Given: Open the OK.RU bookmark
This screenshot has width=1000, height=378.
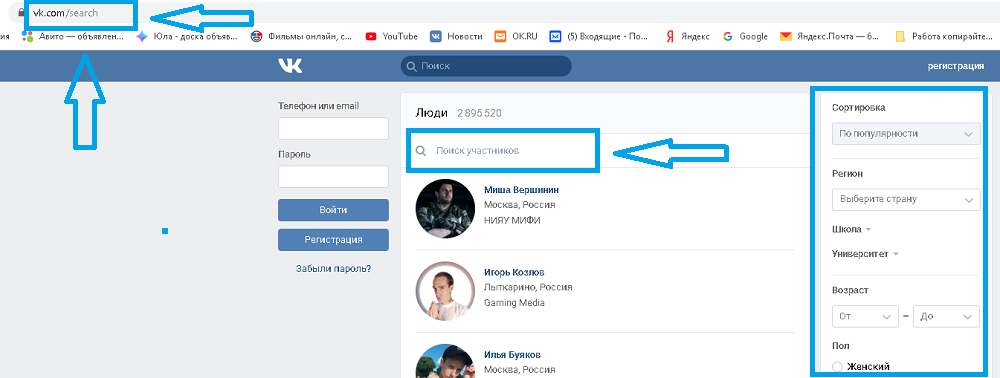Looking at the screenshot, I should pyautogui.click(x=516, y=36).
